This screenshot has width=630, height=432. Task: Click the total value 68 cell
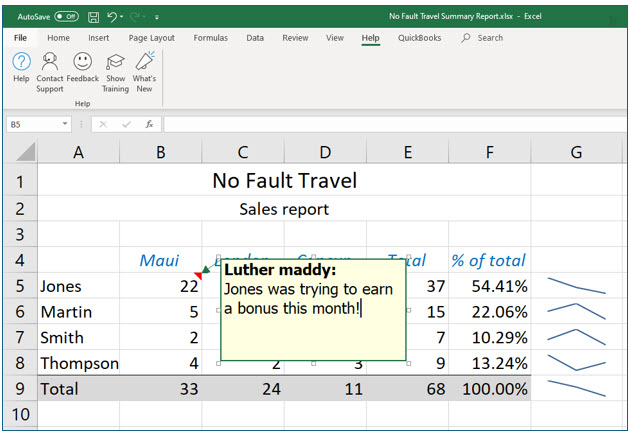pyautogui.click(x=407, y=389)
